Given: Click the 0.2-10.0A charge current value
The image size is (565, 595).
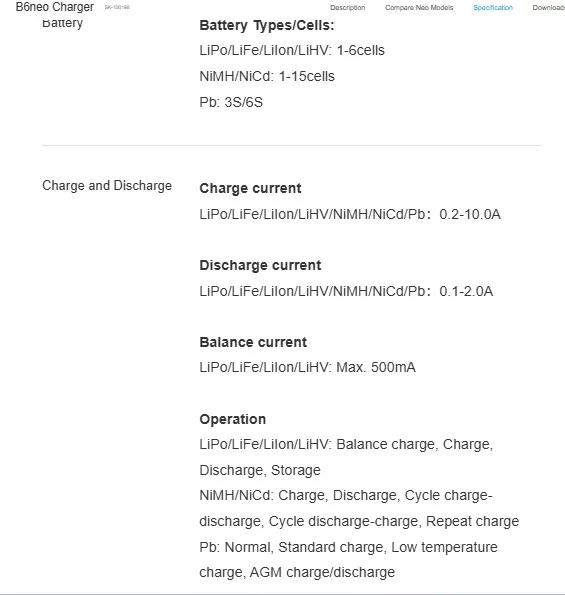Looking at the screenshot, I should click(470, 214).
